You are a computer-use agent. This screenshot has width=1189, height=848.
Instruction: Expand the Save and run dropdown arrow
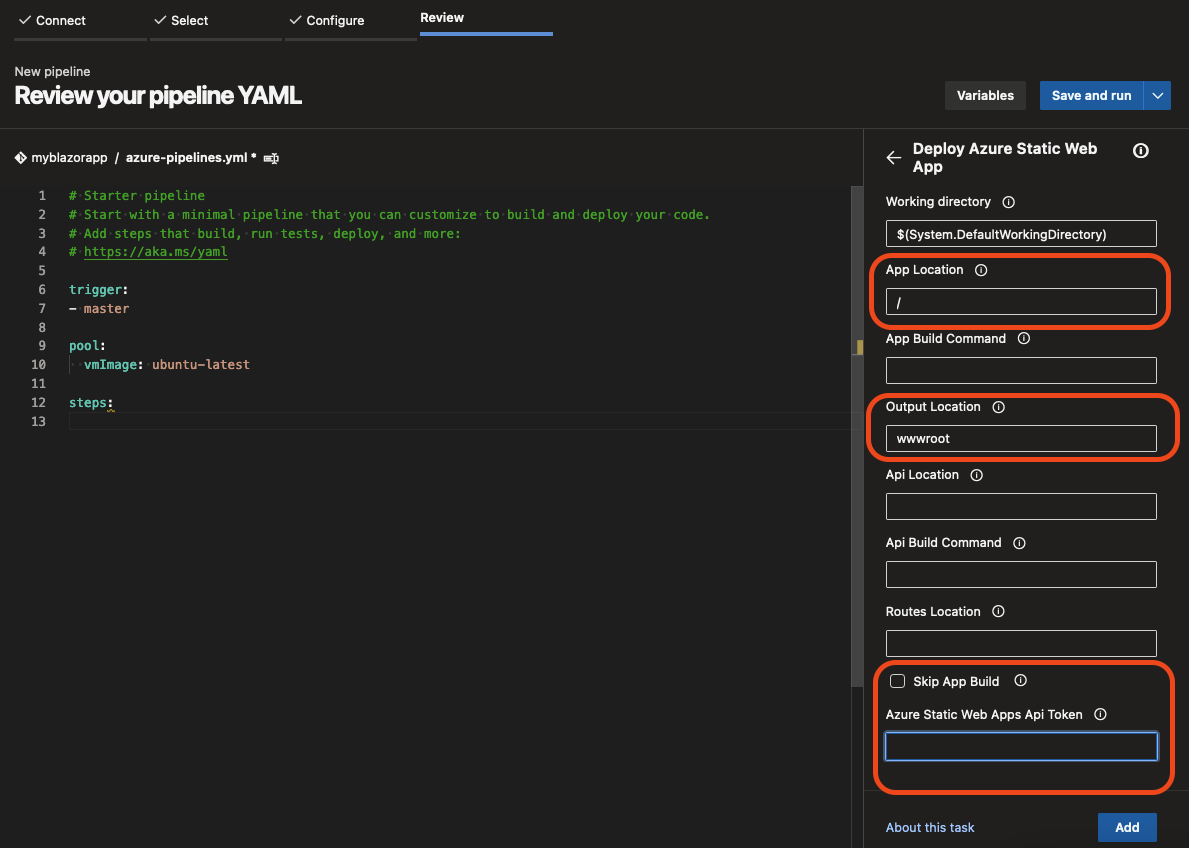coord(1157,96)
